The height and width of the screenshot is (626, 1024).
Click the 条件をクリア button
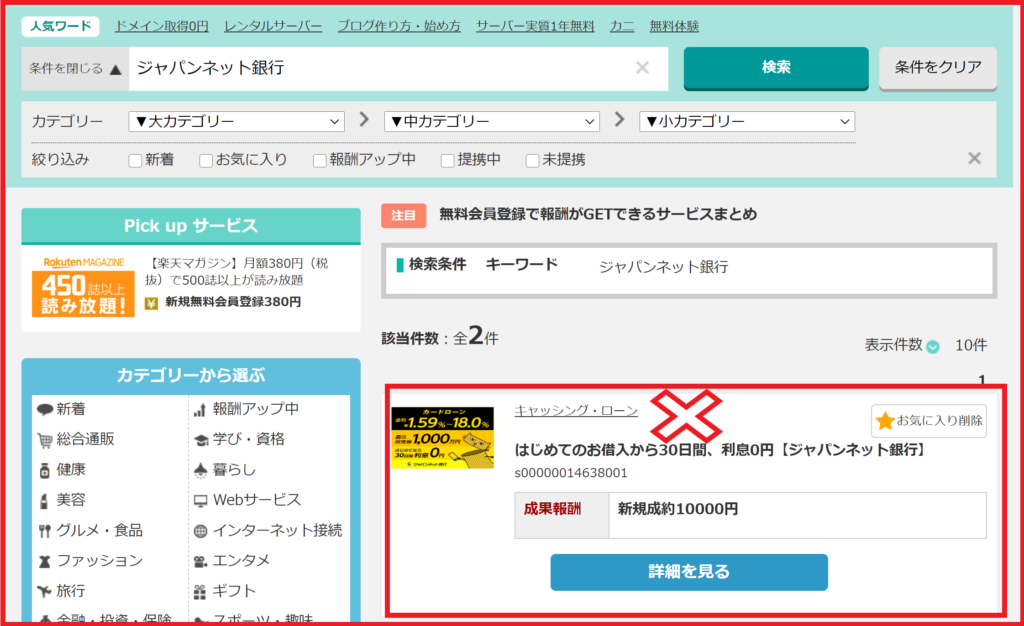(x=938, y=67)
